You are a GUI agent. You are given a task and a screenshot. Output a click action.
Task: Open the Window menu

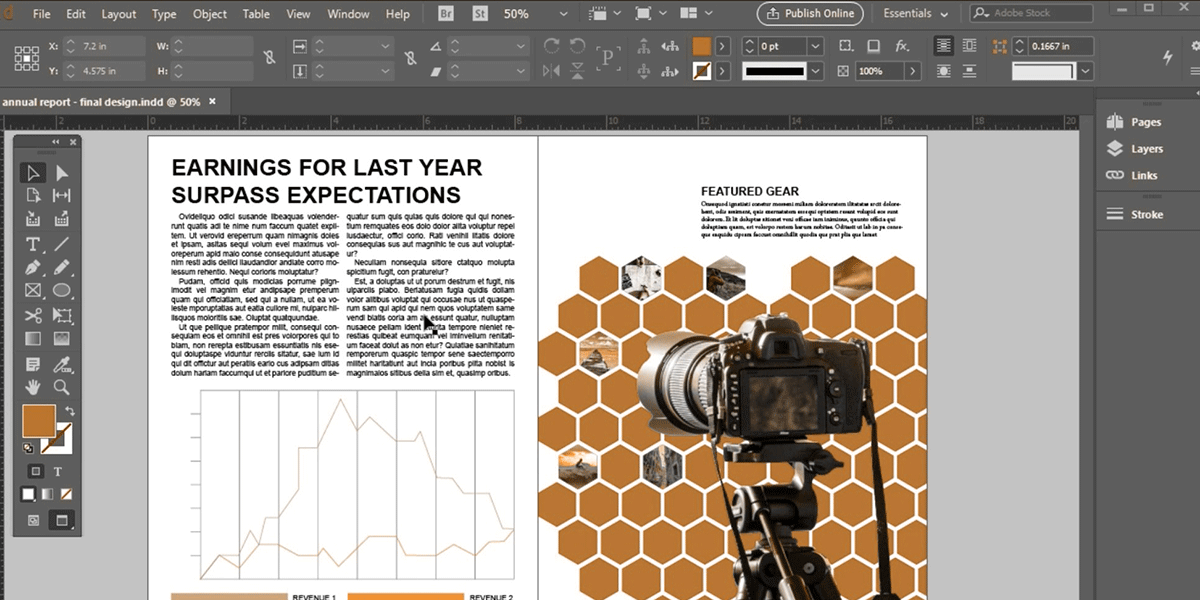[348, 14]
